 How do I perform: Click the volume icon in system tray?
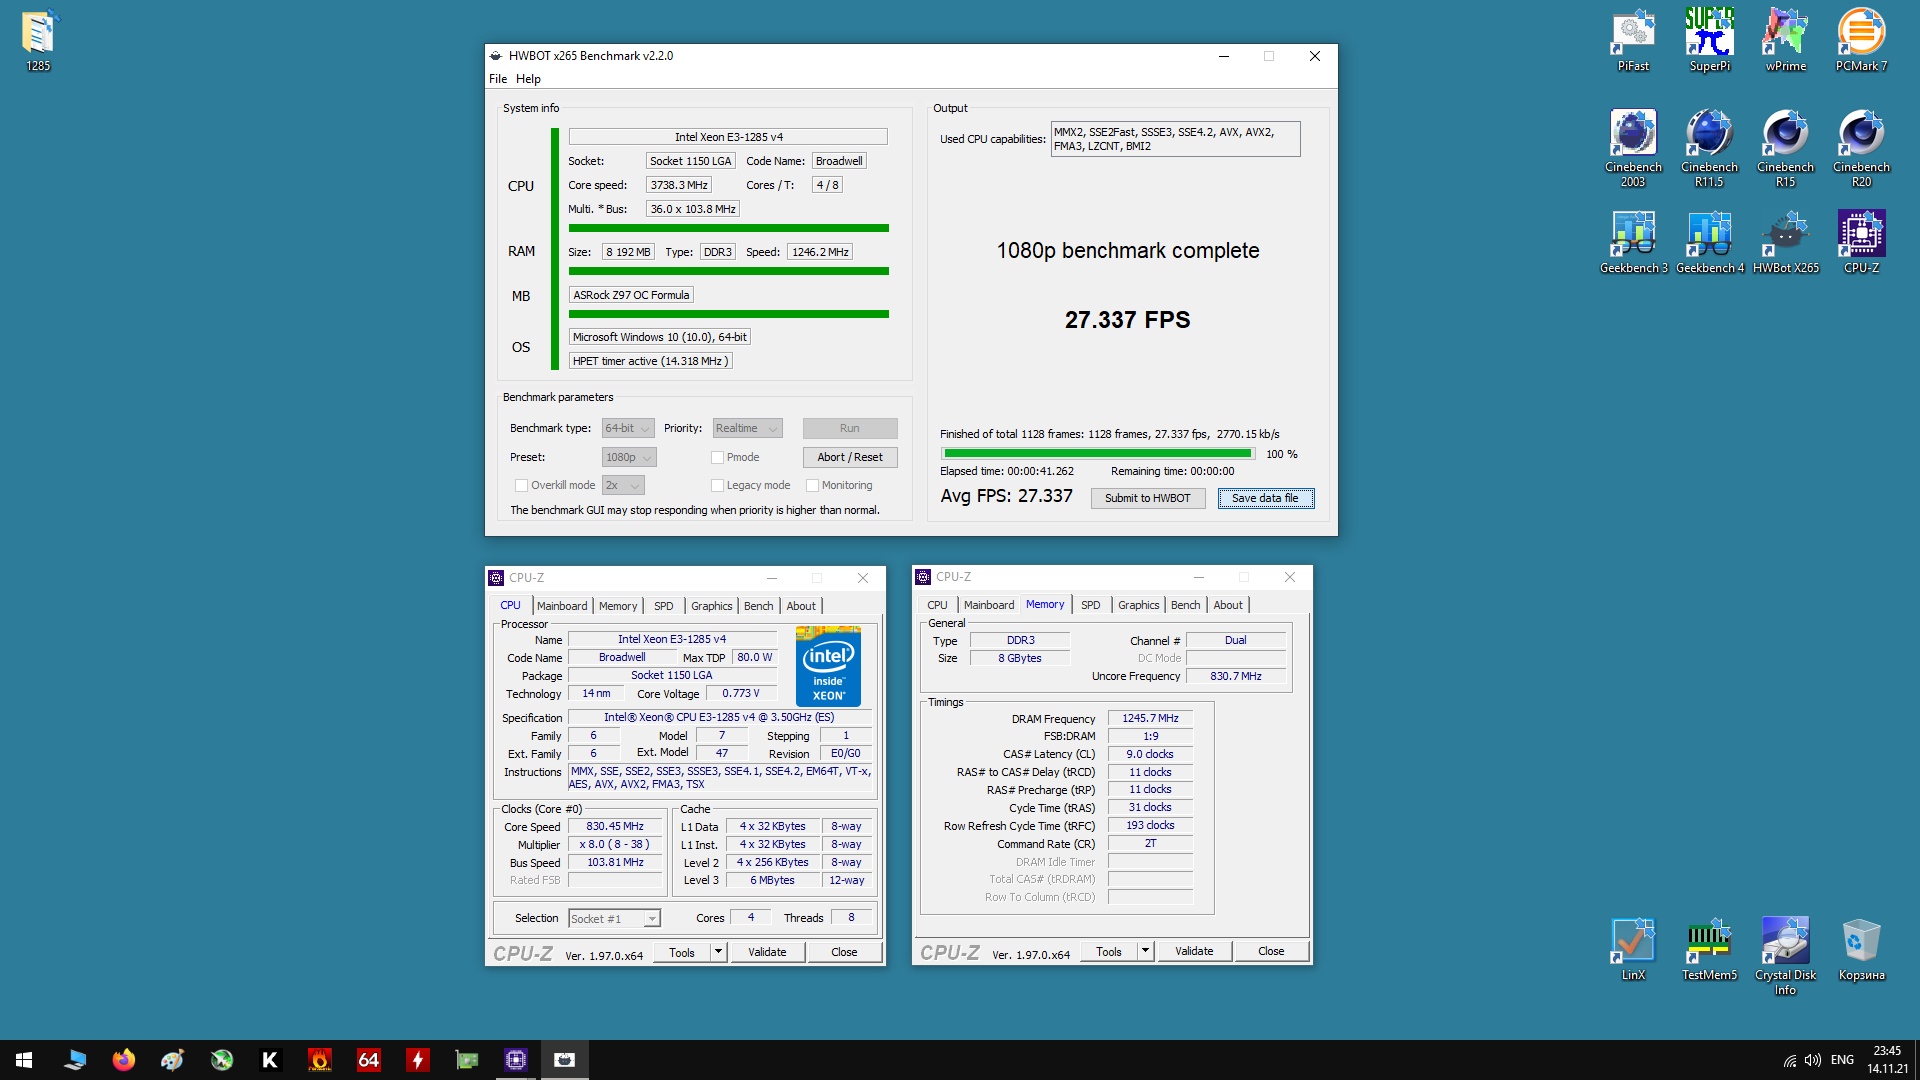click(x=1813, y=1060)
